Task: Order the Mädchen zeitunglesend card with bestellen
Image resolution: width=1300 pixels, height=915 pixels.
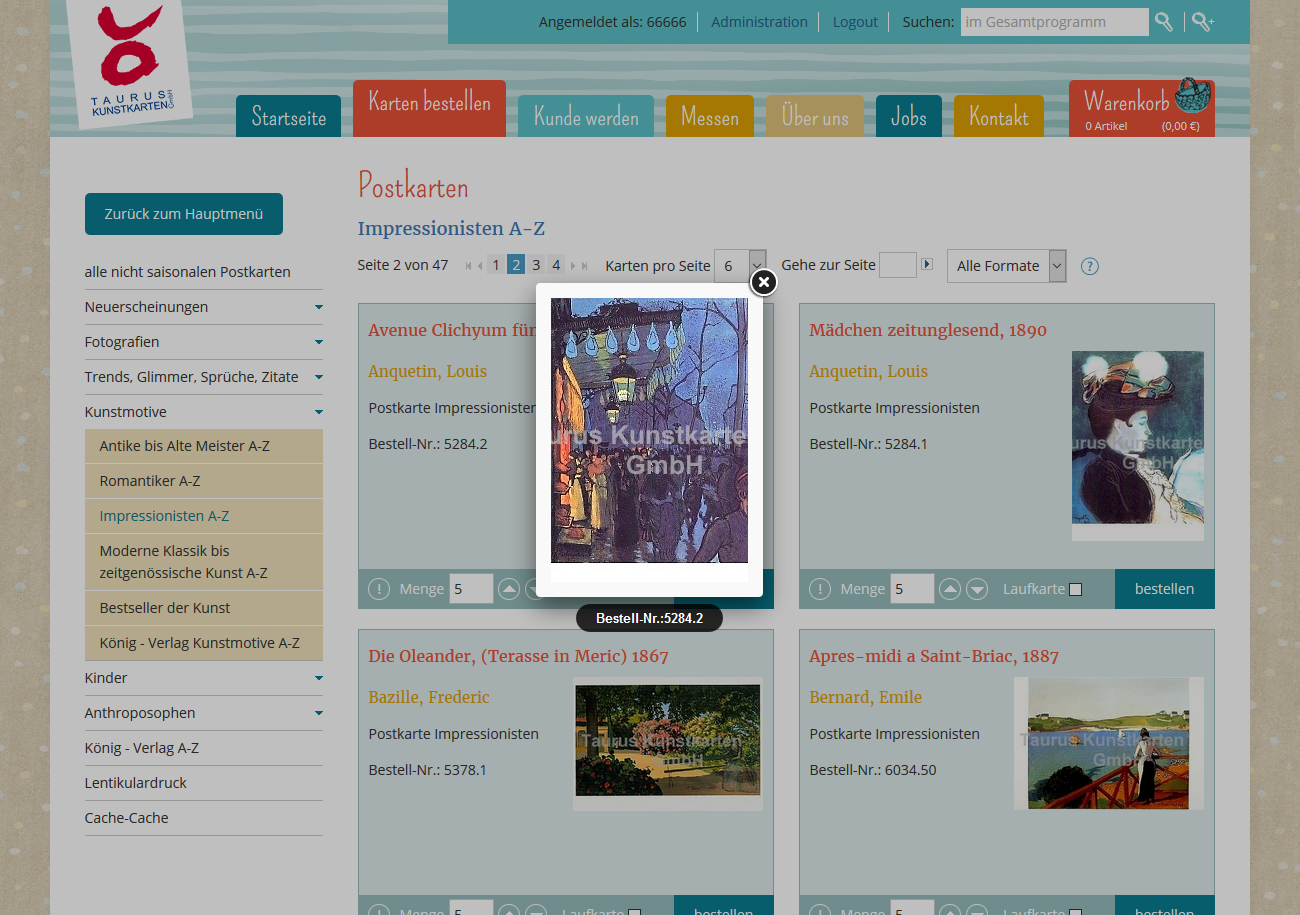Action: coord(1165,589)
